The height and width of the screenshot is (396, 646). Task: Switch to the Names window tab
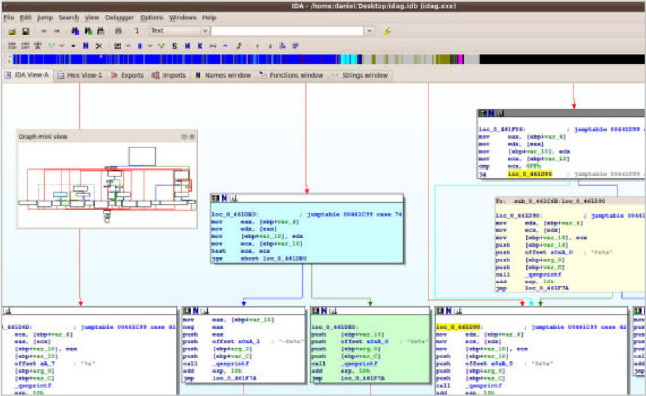click(223, 75)
